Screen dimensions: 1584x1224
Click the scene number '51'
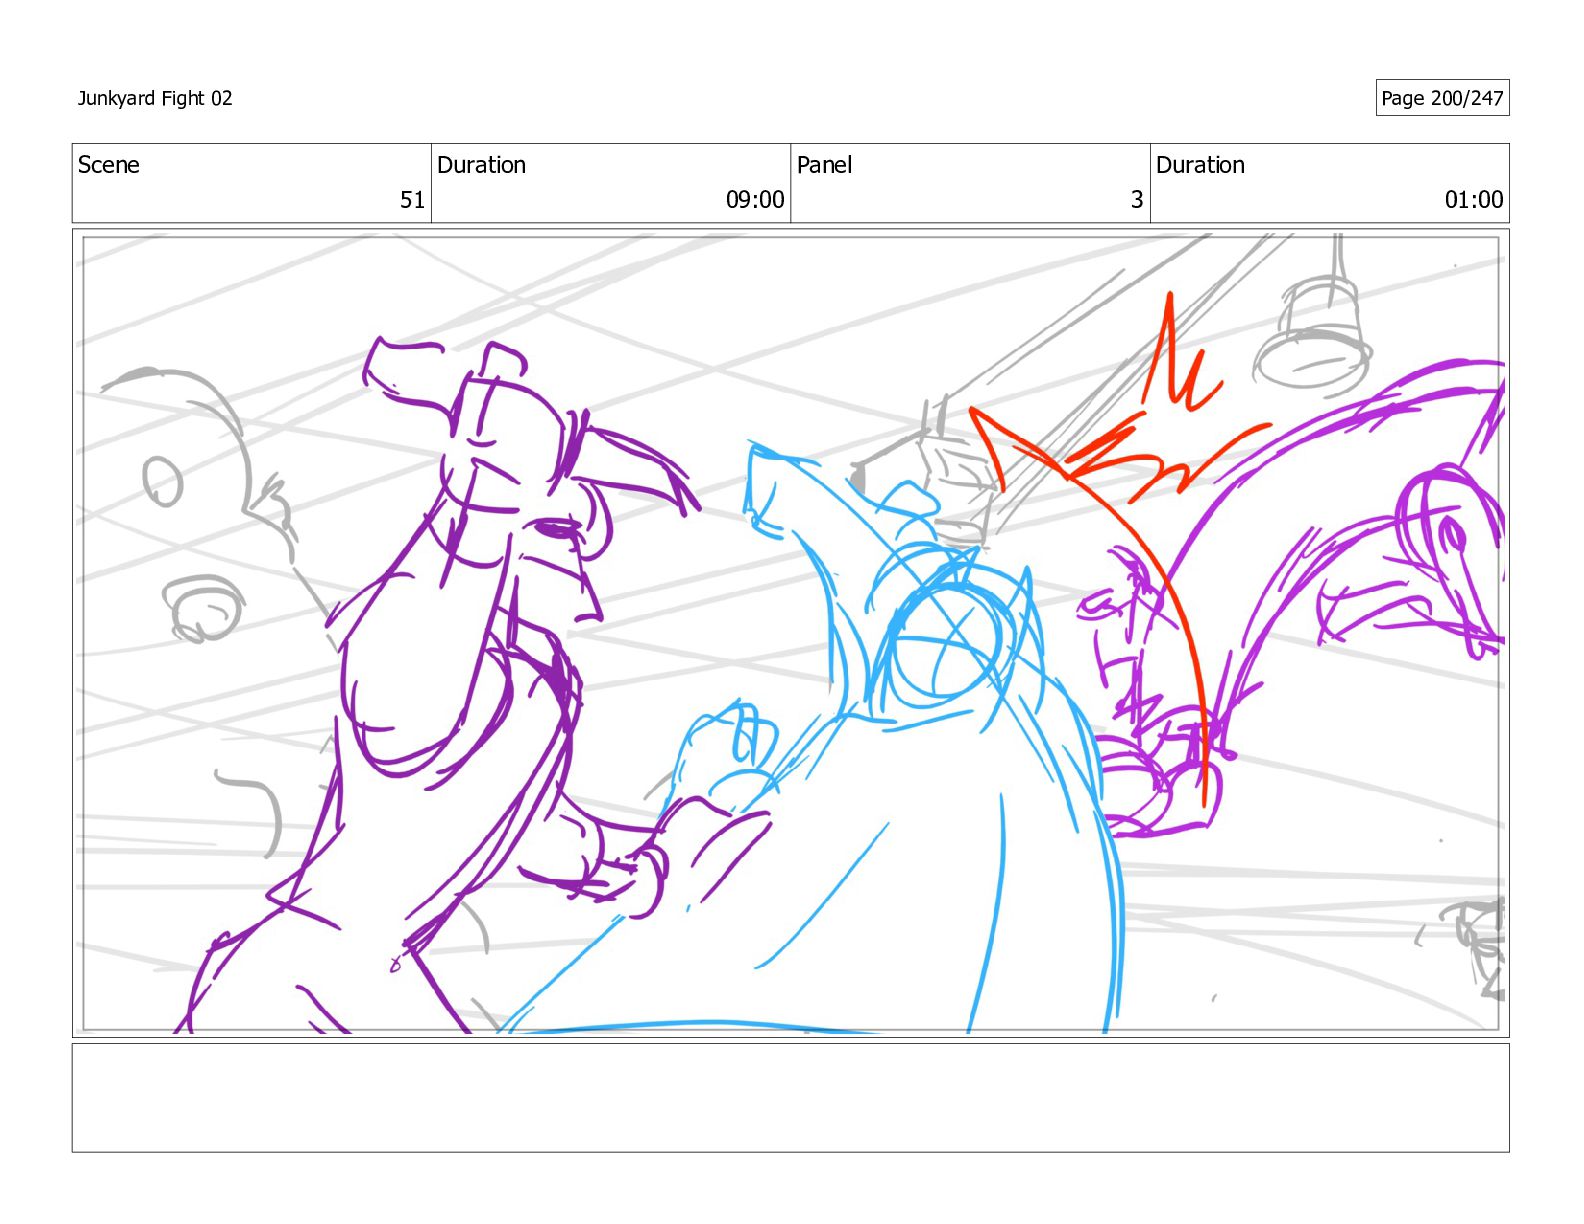coord(413,200)
